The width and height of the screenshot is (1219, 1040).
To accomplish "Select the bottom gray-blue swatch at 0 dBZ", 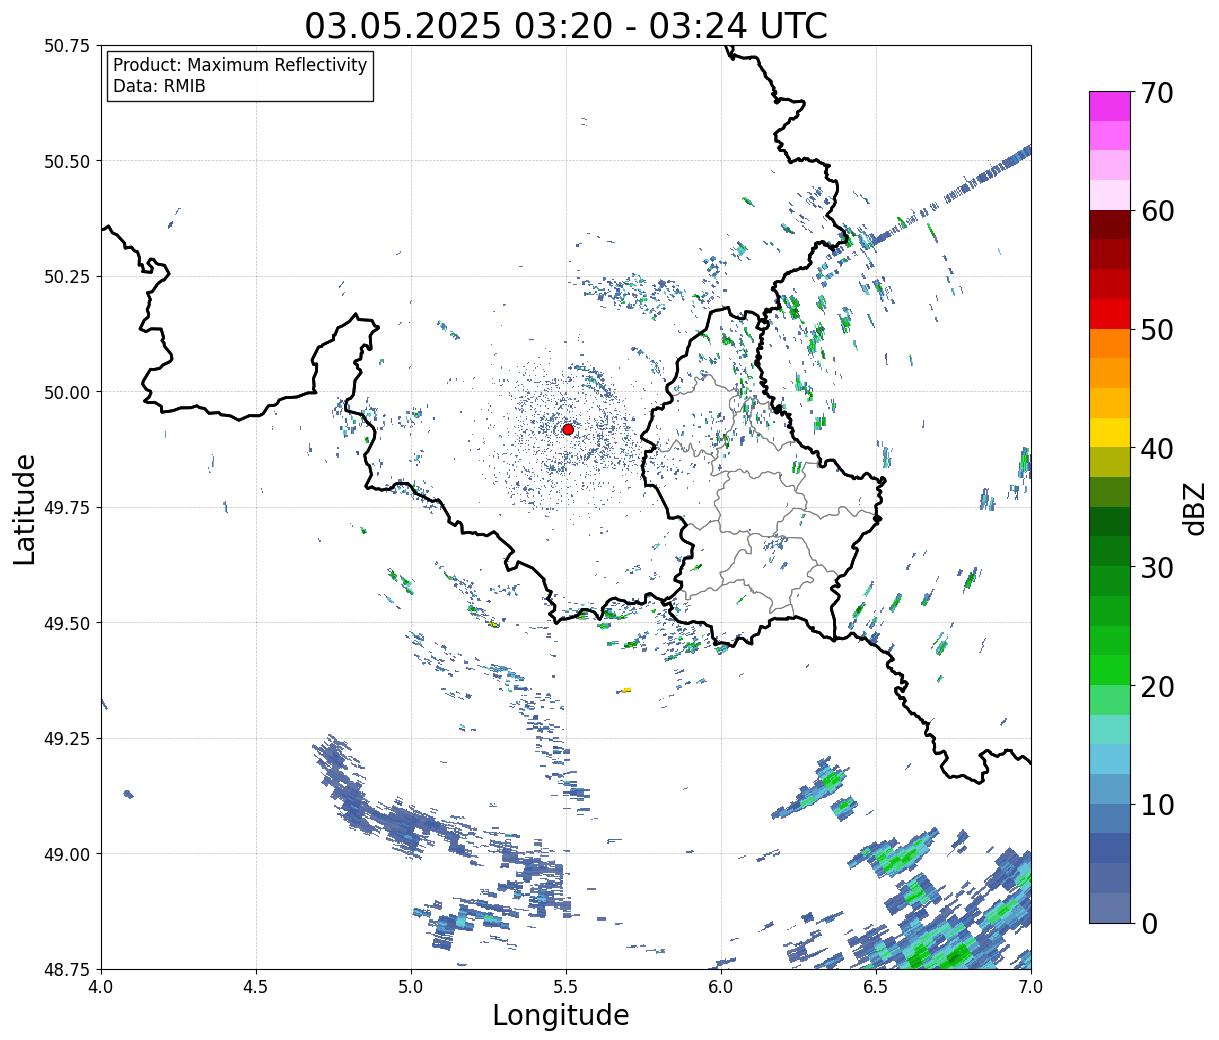I will click(x=1110, y=907).
